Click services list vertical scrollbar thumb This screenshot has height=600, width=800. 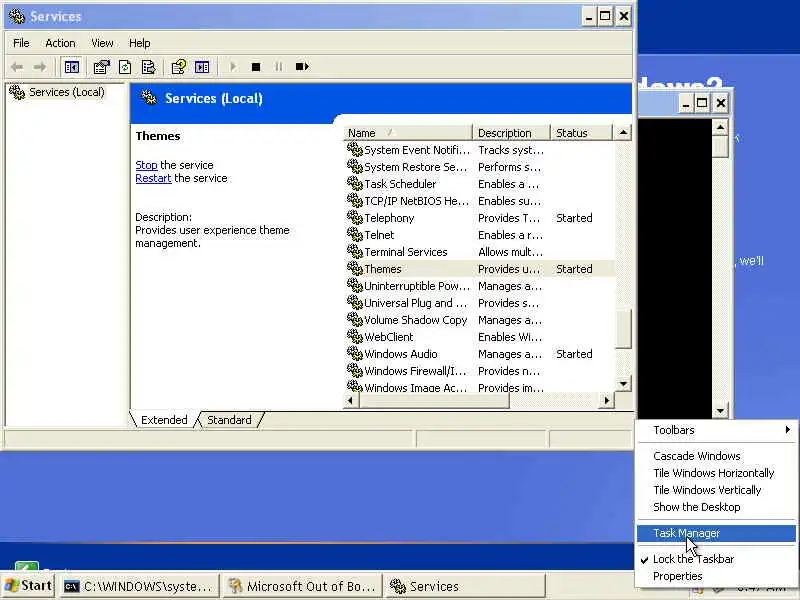[623, 328]
